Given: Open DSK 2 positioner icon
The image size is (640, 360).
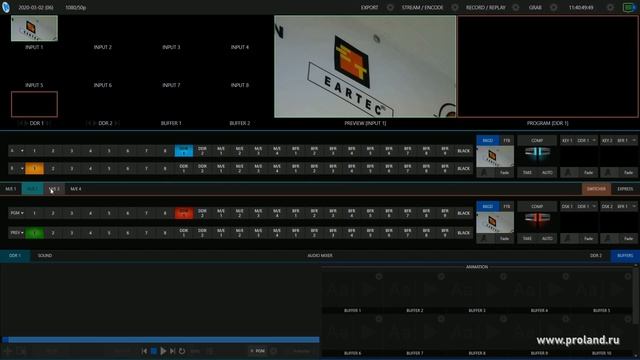Looking at the screenshot, I should 609,238.
